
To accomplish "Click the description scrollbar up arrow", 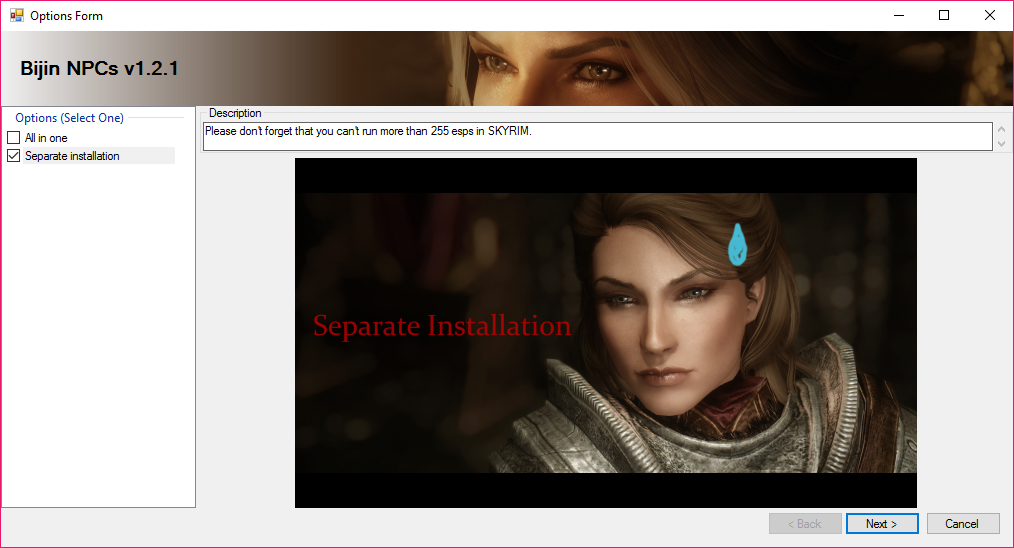I will pos(1001,129).
